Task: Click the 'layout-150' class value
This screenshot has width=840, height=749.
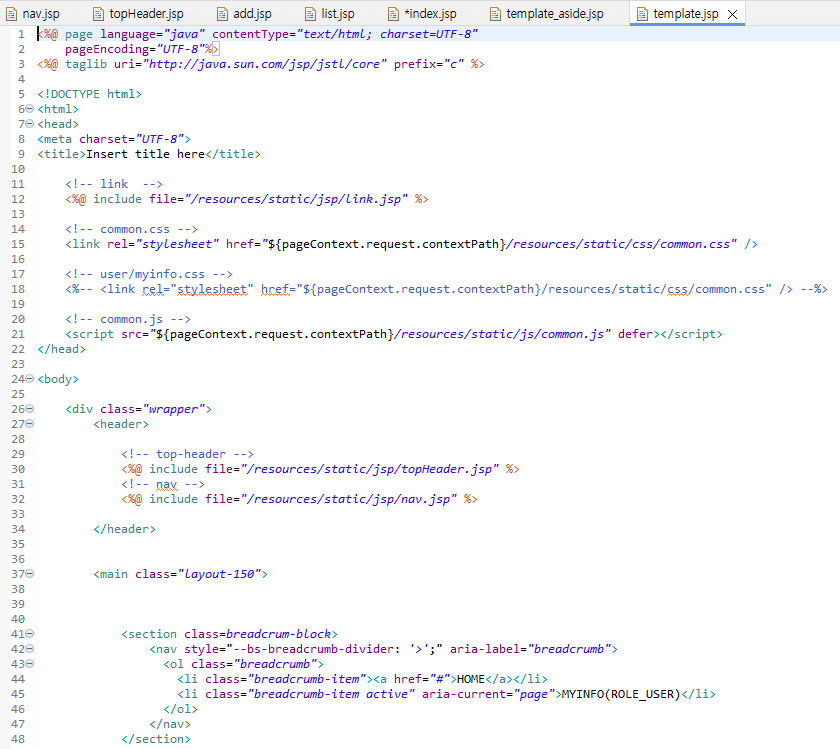Action: pyautogui.click(x=219, y=574)
